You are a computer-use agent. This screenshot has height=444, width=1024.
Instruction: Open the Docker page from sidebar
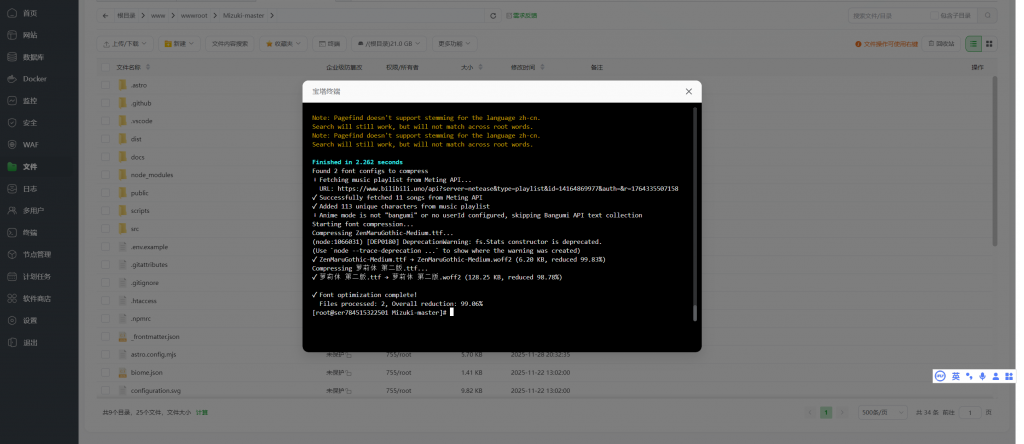tap(34, 78)
